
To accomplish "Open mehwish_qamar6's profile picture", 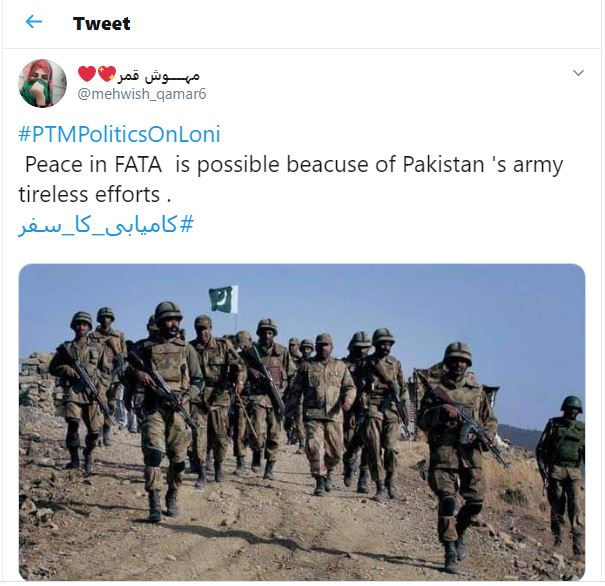I will coord(42,83).
